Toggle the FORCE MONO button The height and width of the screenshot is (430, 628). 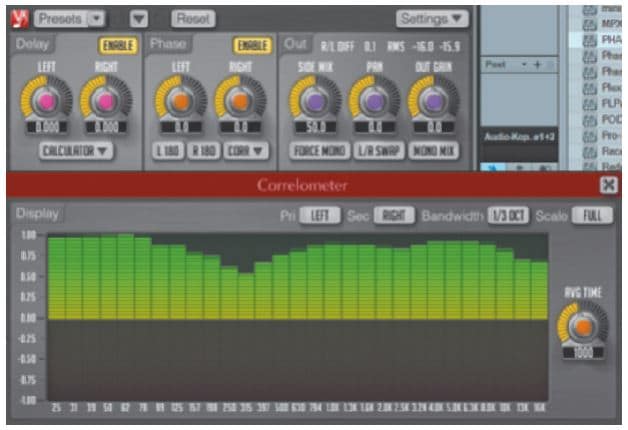(x=319, y=151)
